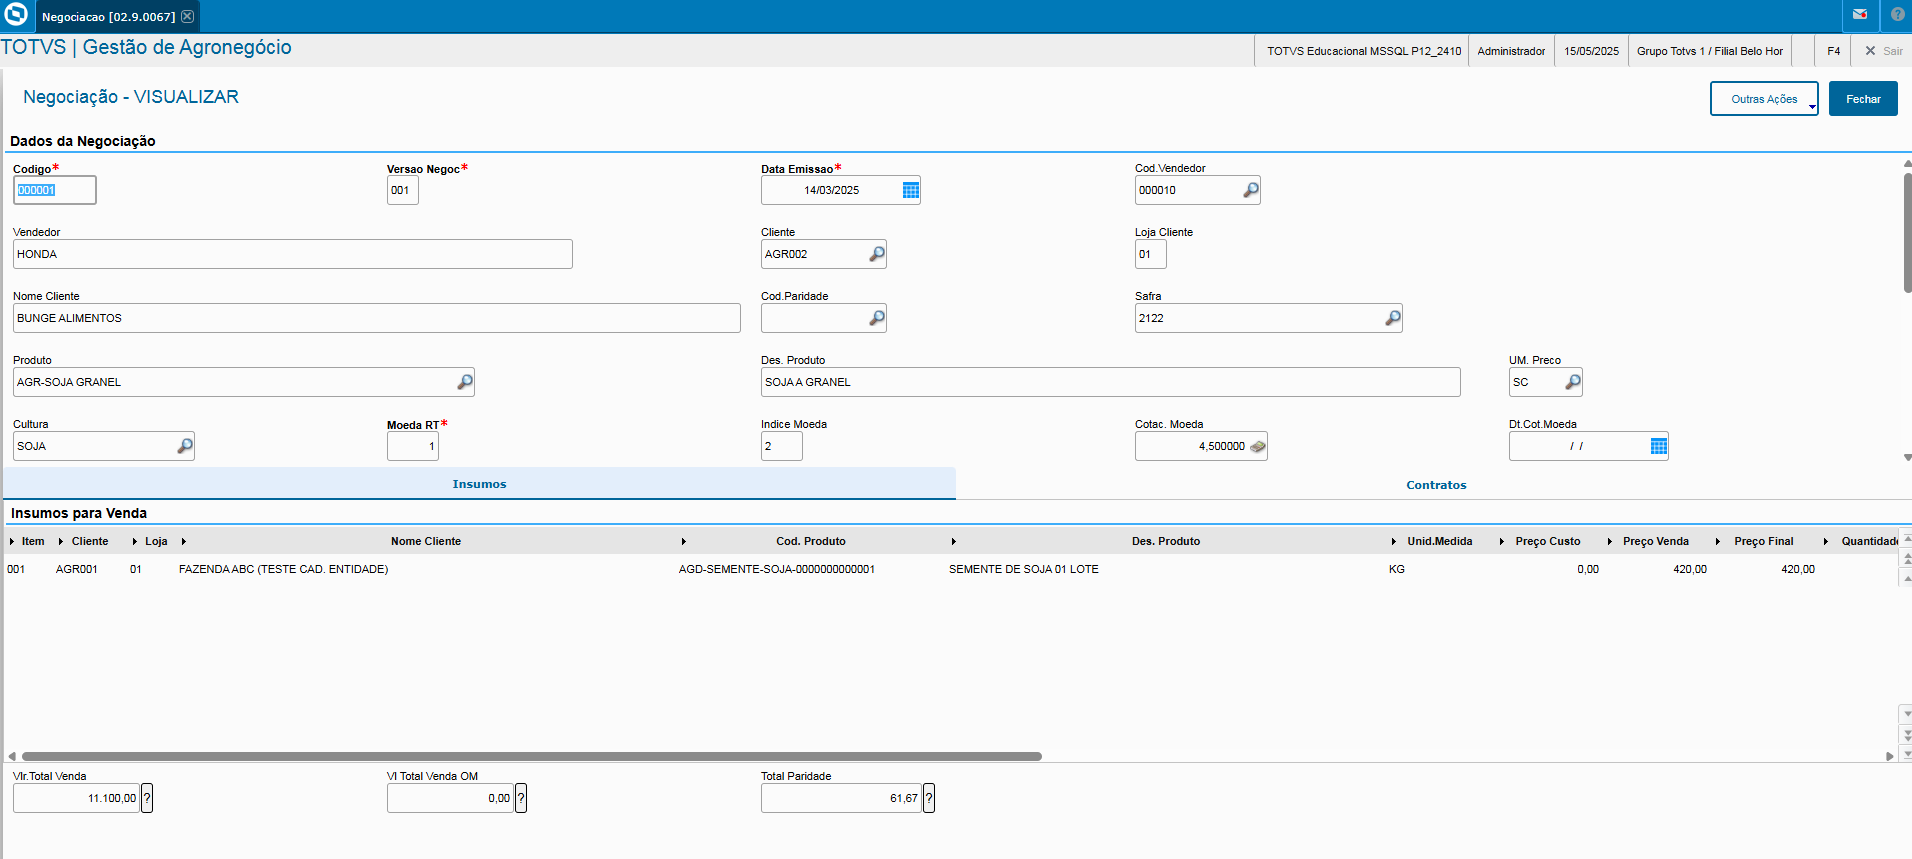
Task: Sort by the Preço Custo column header
Action: (1548, 541)
